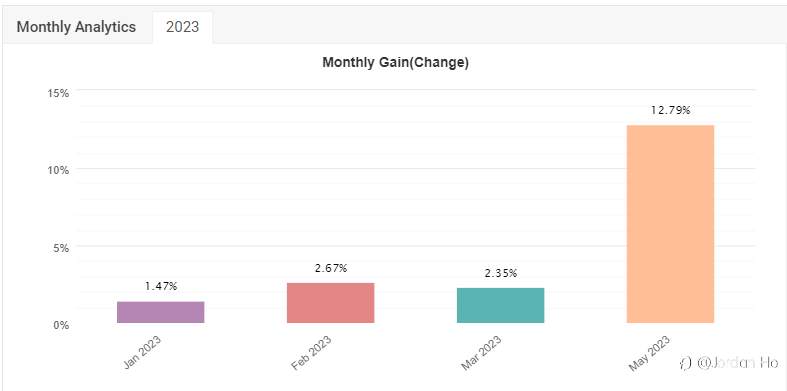Click the Jan 2023 axis label
This screenshot has width=787, height=391.
tap(142, 353)
